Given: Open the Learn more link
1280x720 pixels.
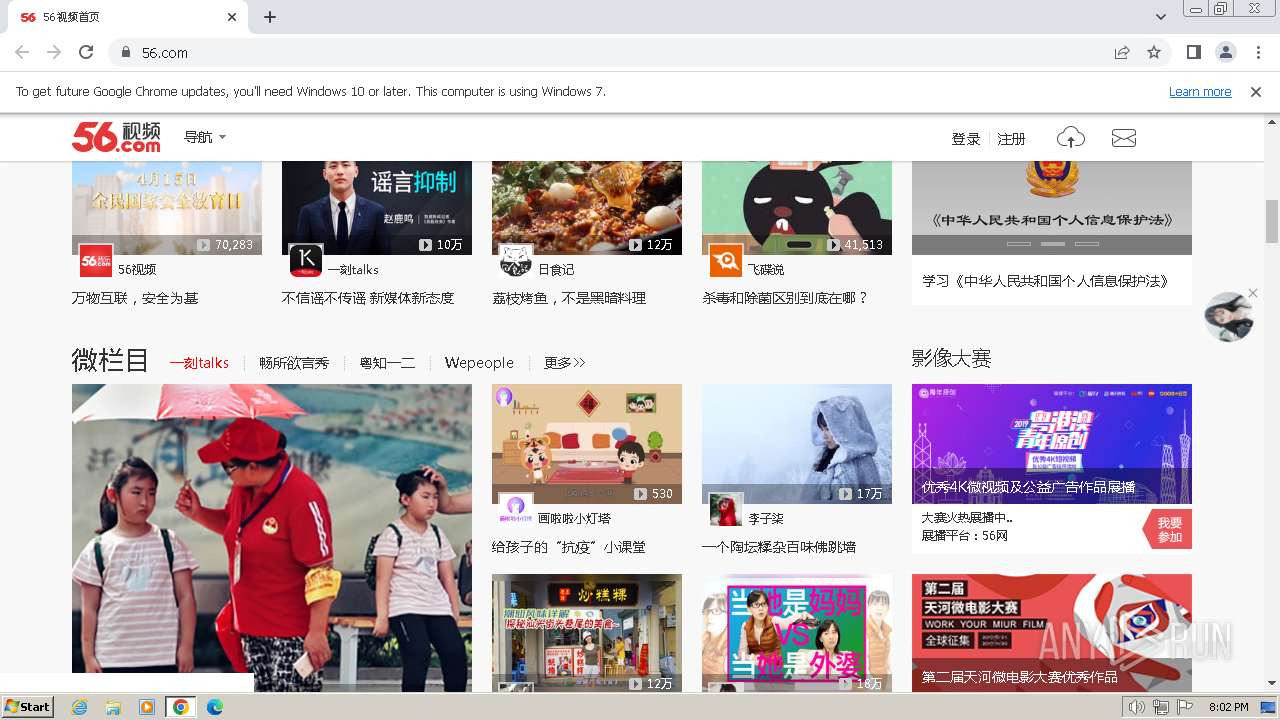Looking at the screenshot, I should [x=1200, y=91].
